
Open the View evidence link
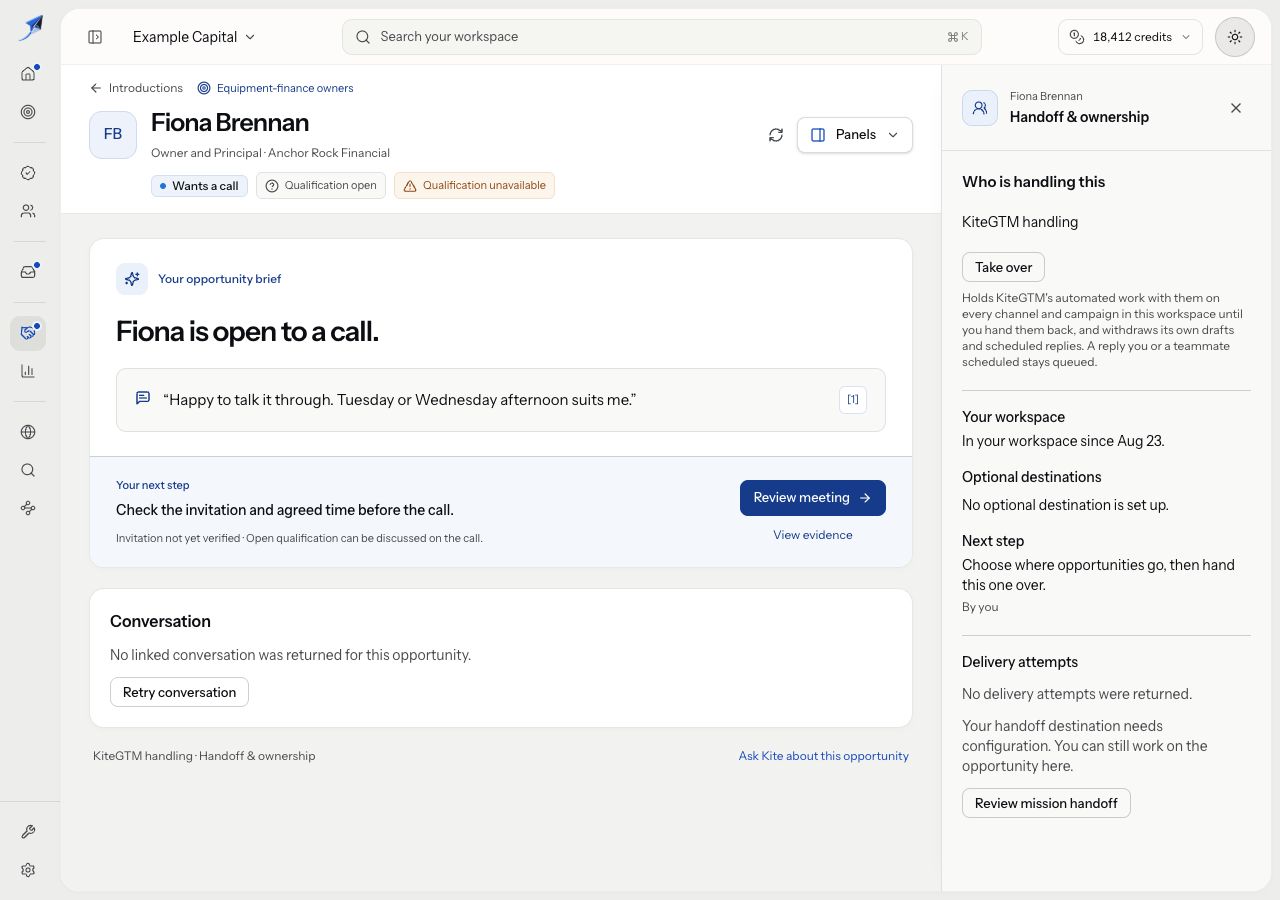coord(813,535)
